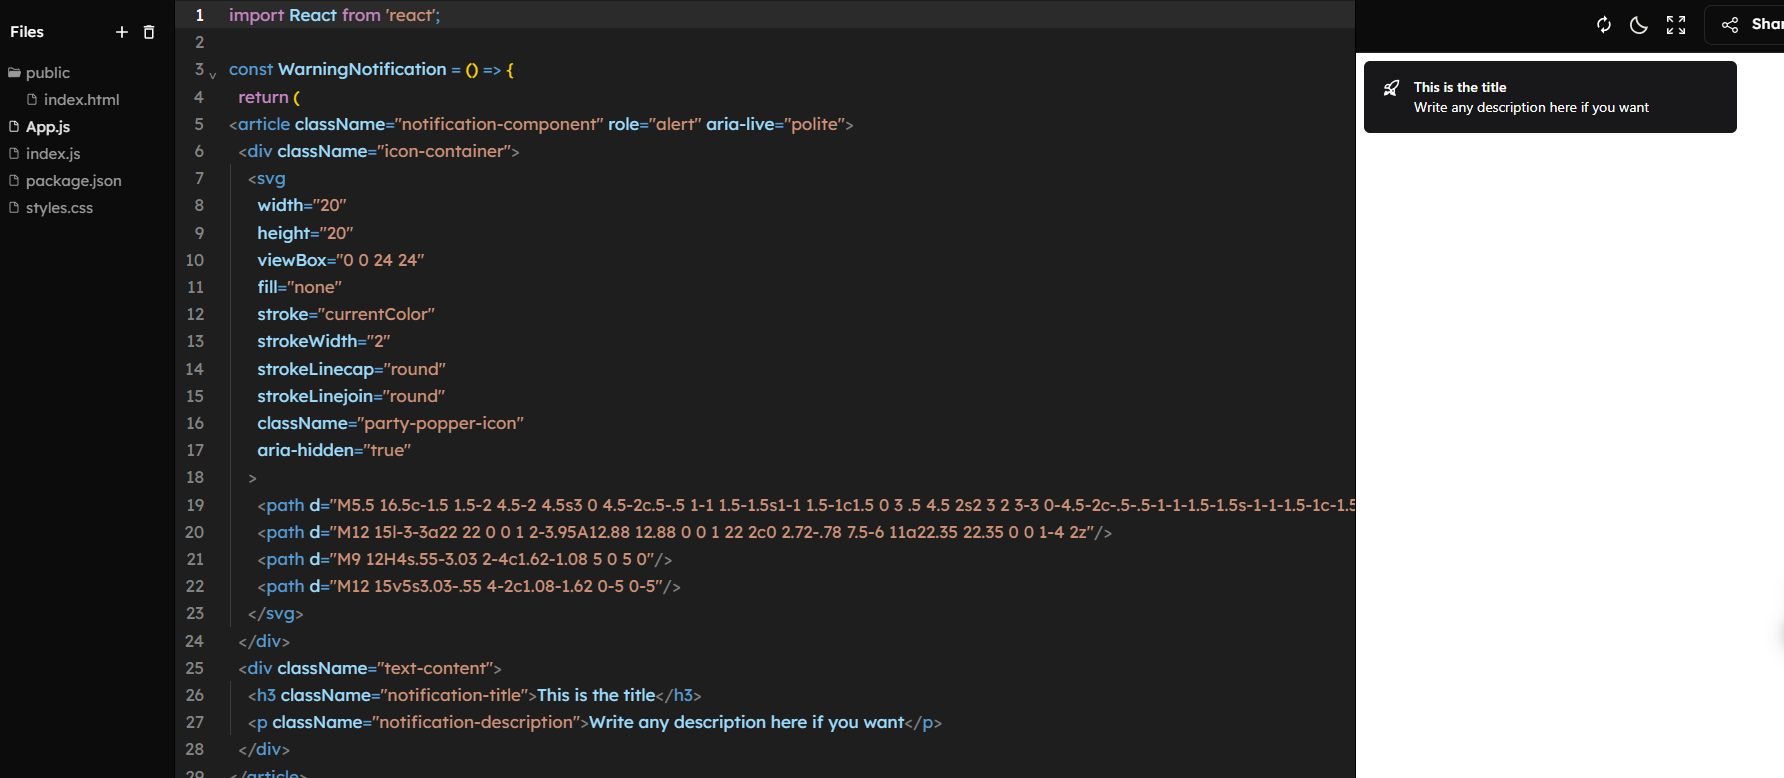Click path 'M12 15v5s3.03-.55' line

469,586
